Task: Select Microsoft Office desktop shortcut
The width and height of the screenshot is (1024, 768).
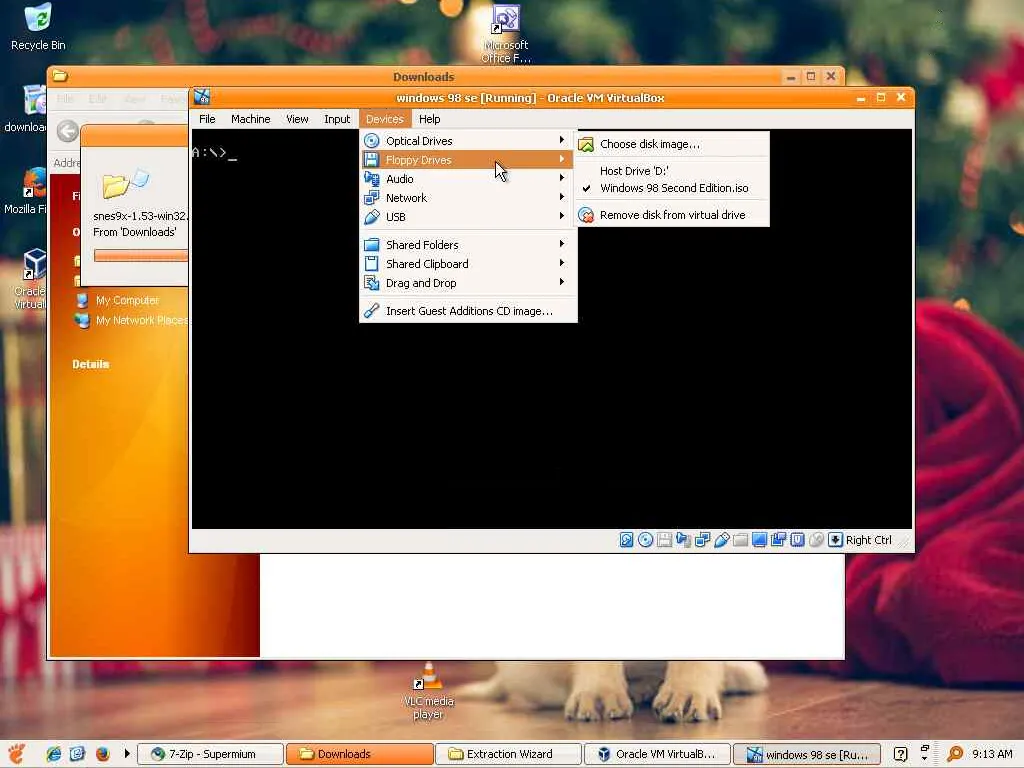Action: coord(506,33)
